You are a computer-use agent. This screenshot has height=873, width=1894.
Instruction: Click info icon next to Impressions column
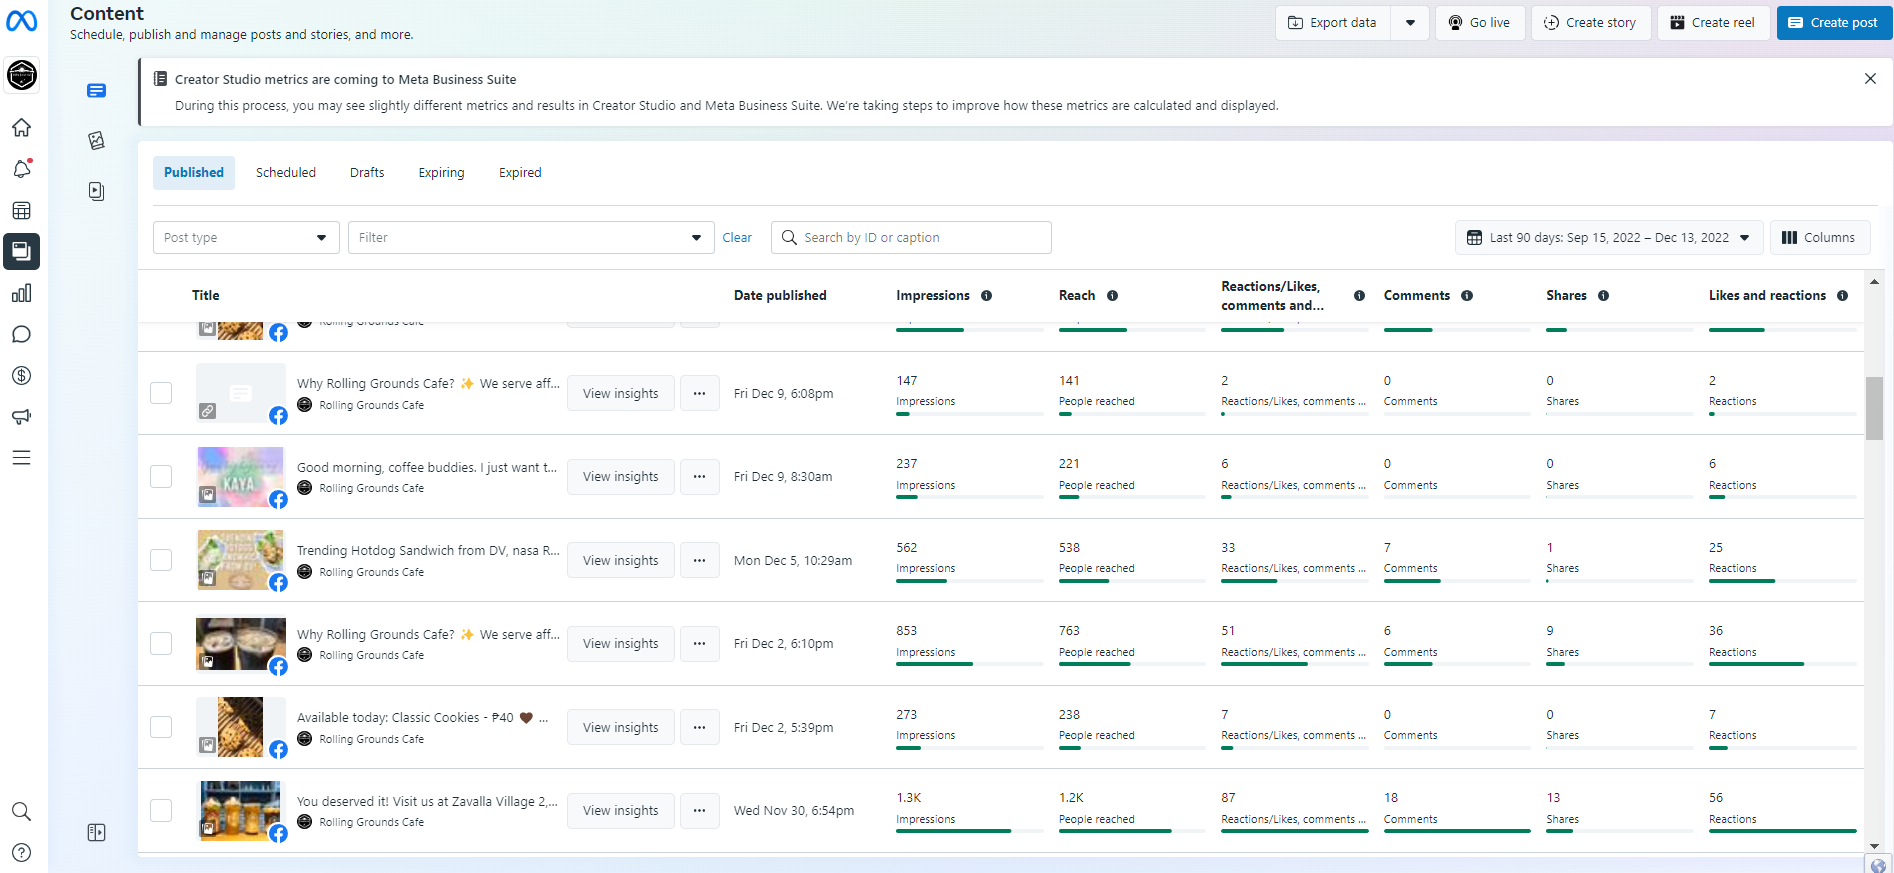coord(986,296)
